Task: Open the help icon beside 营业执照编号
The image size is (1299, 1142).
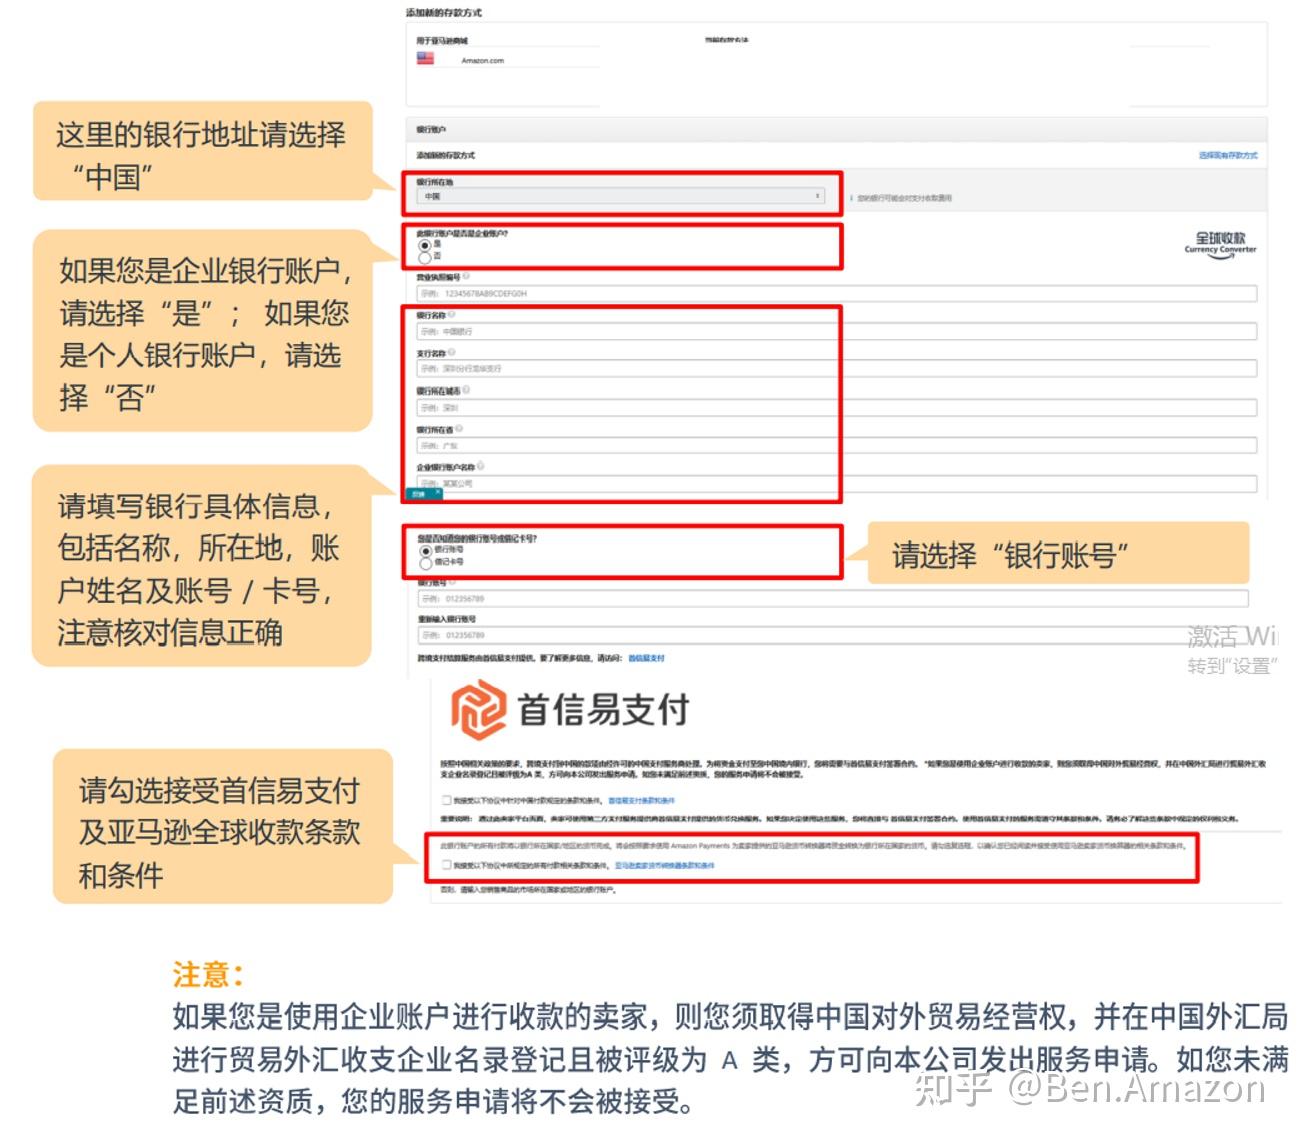Action: pyautogui.click(x=466, y=275)
